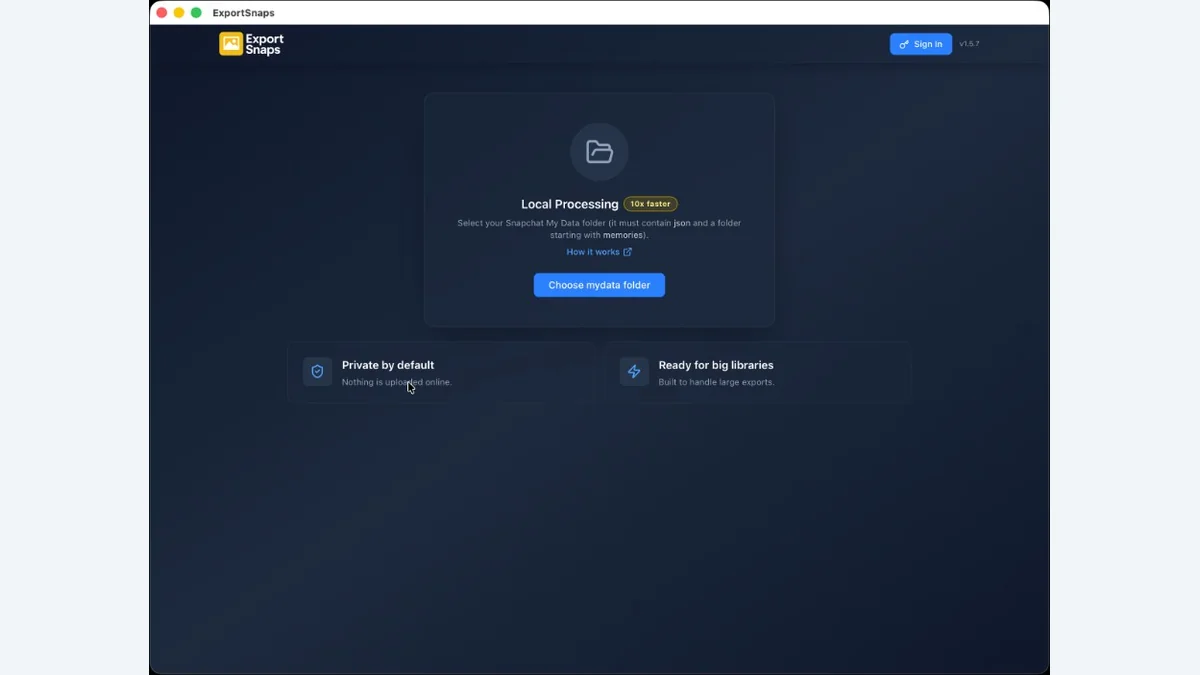Screen dimensions: 1200x675
Task: Click the 'Nothing is uploaded online.' text
Action: tap(397, 382)
